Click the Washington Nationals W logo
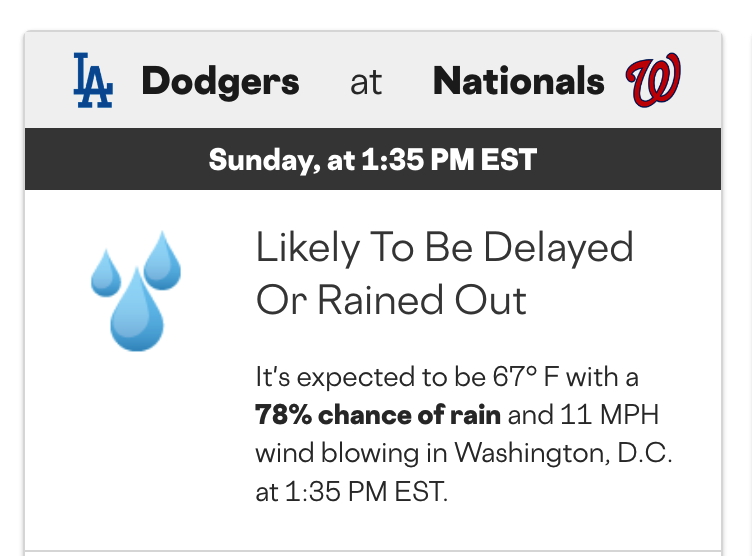The width and height of the screenshot is (752, 556). (653, 82)
